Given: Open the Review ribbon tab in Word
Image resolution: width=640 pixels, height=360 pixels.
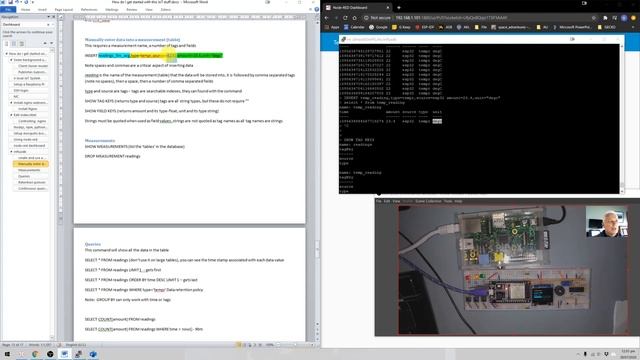Looking at the screenshot, I should (131, 9).
